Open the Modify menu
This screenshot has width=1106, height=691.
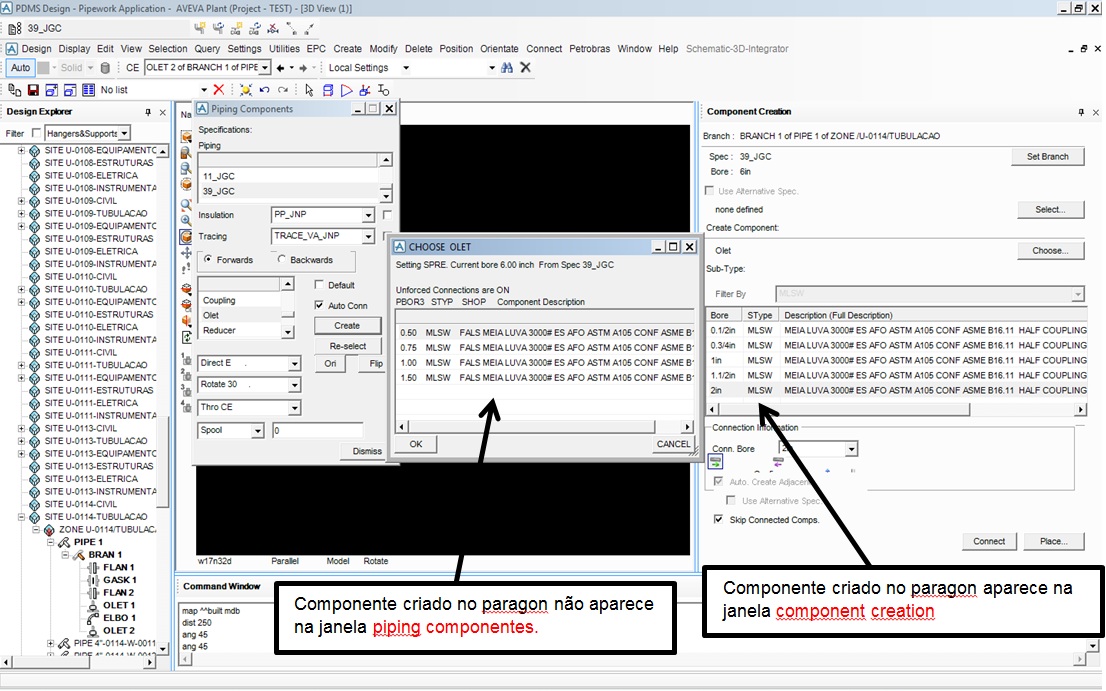click(x=383, y=49)
